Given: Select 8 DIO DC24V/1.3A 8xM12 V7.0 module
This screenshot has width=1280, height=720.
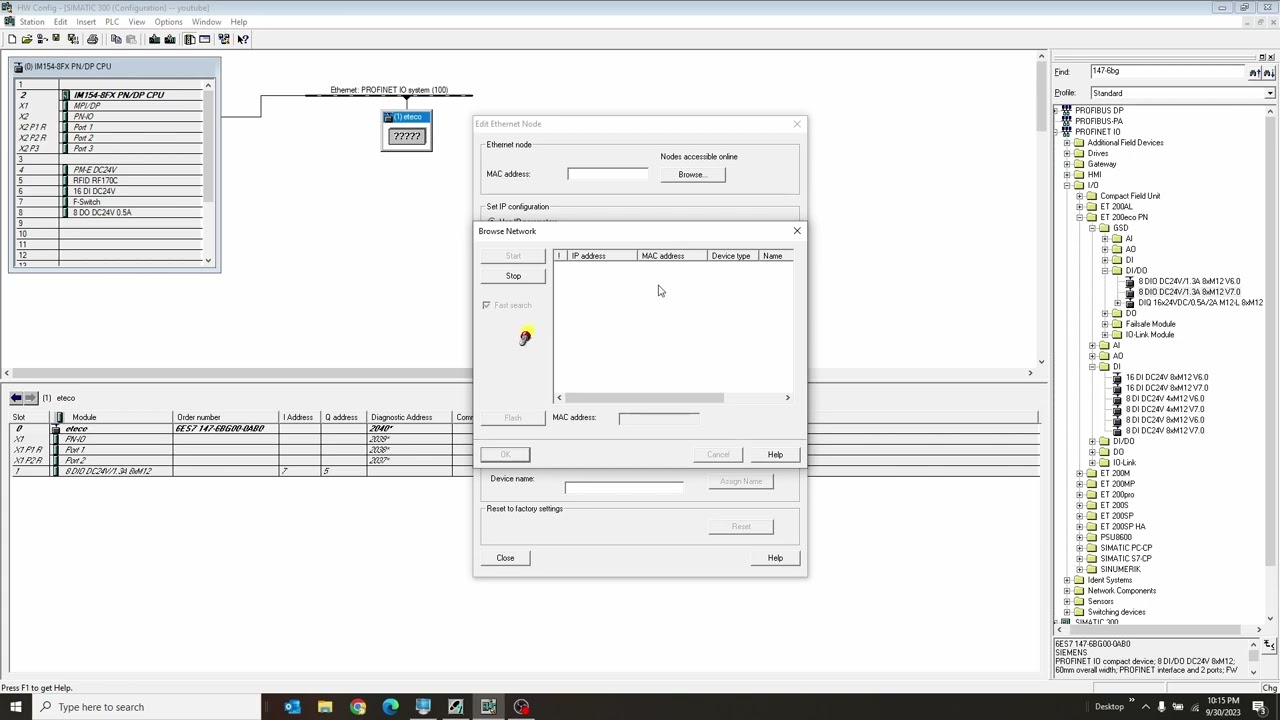Looking at the screenshot, I should point(1189,292).
